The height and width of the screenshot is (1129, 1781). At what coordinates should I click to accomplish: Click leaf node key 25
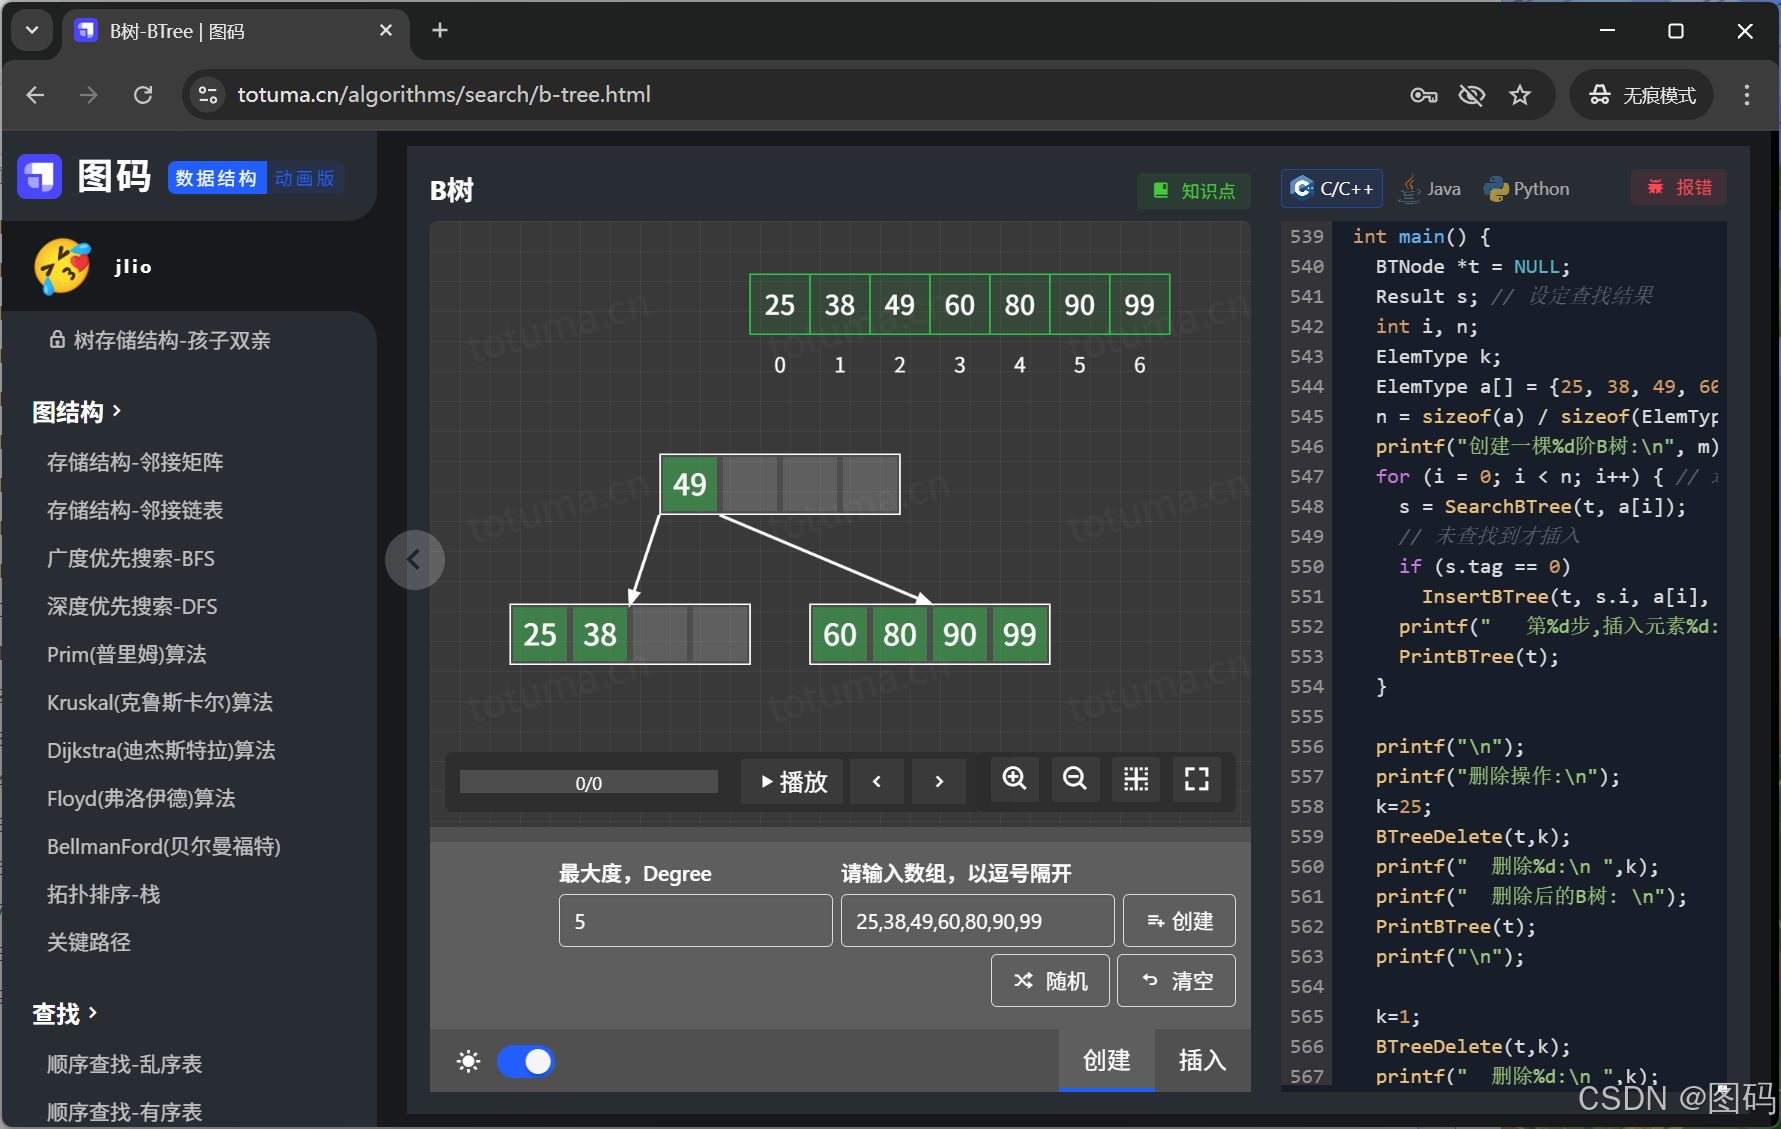(x=540, y=634)
